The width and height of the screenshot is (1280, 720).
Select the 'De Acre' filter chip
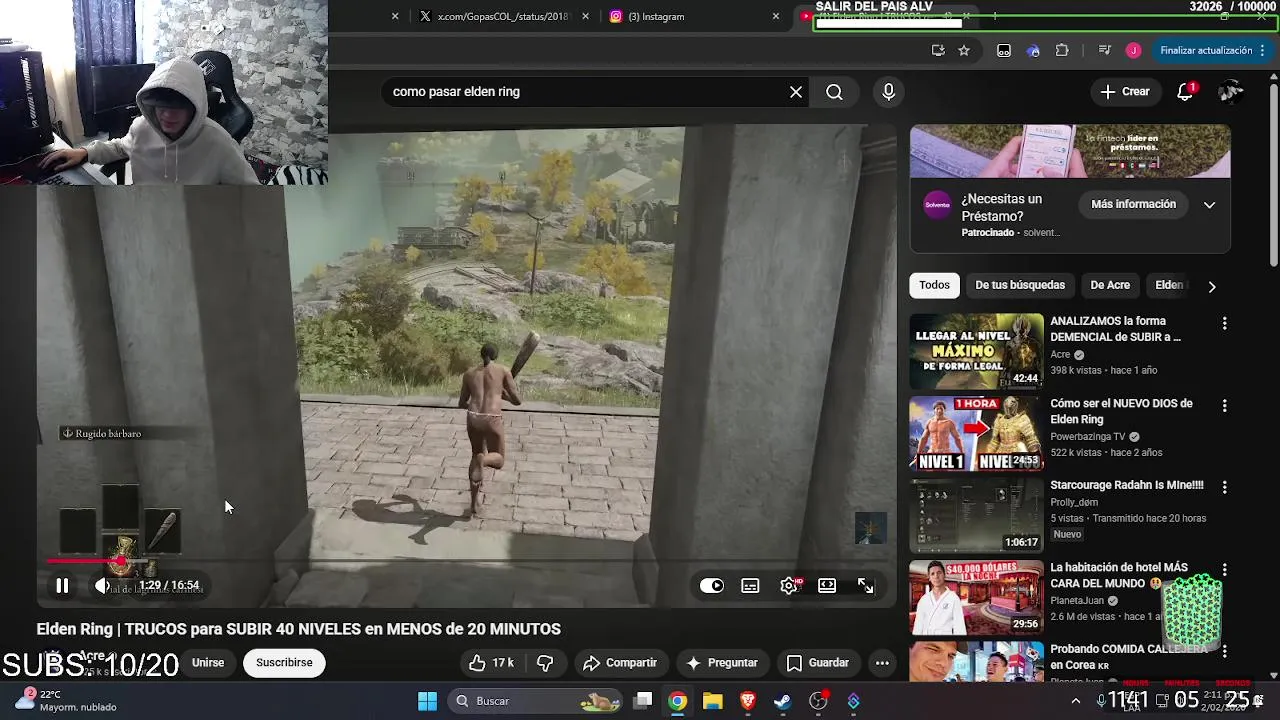click(1110, 285)
